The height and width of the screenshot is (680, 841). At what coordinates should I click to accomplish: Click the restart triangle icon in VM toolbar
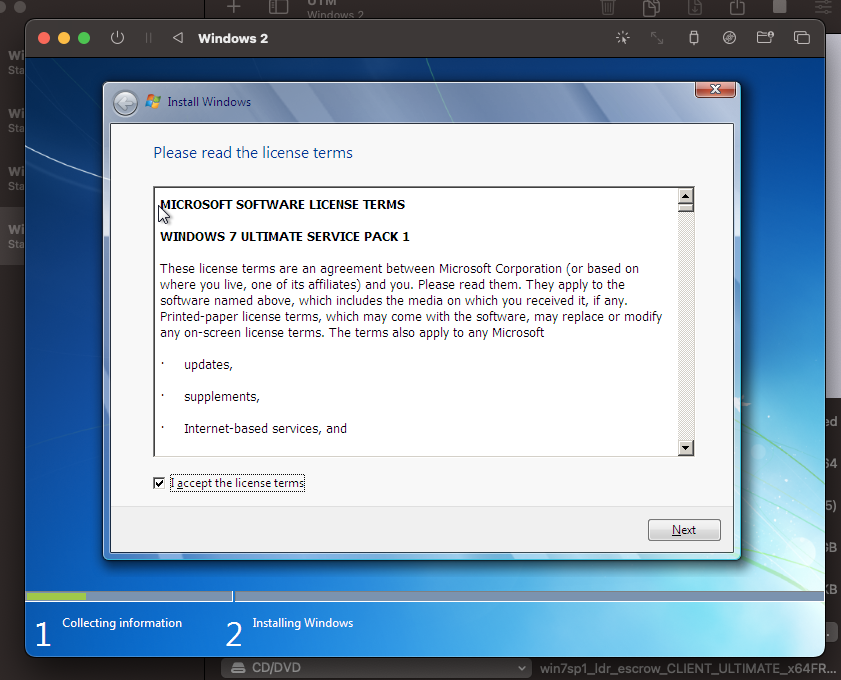point(178,38)
